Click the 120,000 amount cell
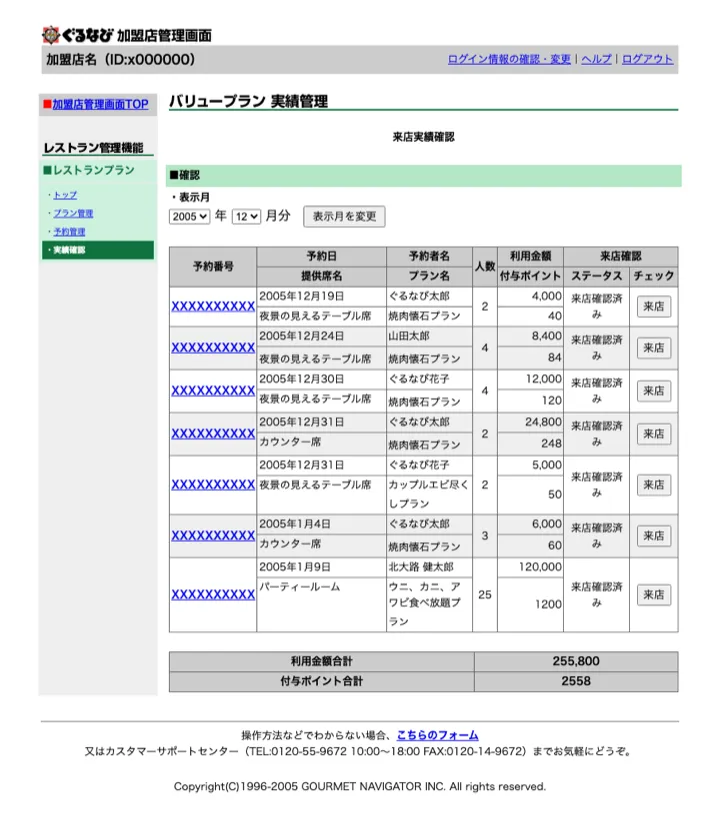Image resolution: width=720 pixels, height=818 pixels. [x=530, y=567]
